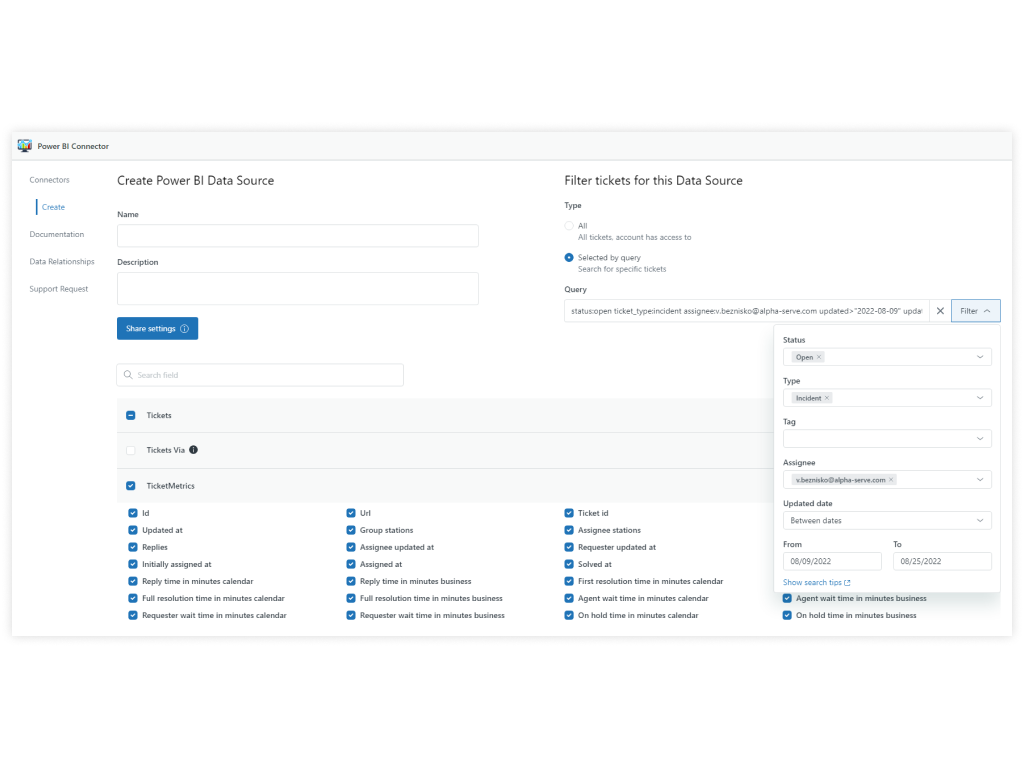
Task: Click the search magnifier in the field search box
Action: click(126, 375)
